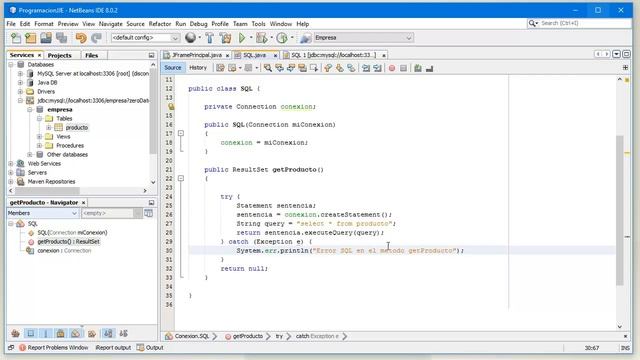This screenshot has width=640, height=360.
Task: Open the Navigate menu
Action: pos(111,24)
